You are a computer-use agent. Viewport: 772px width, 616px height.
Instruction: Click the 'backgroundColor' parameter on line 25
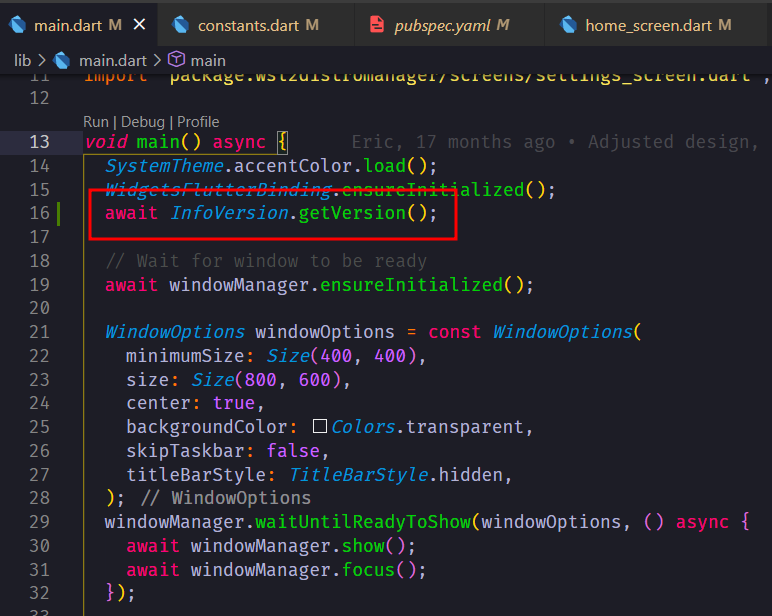click(207, 427)
